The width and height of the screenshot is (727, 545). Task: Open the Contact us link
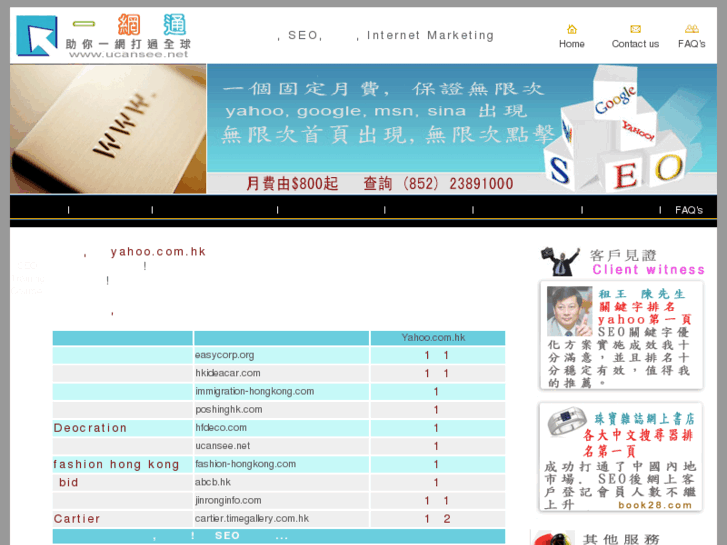coord(635,44)
